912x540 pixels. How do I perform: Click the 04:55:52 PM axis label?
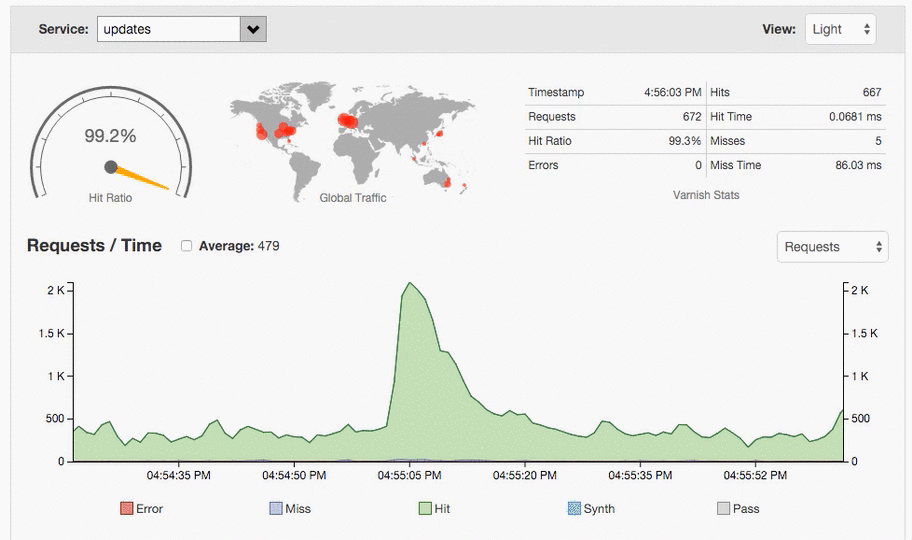[x=755, y=475]
